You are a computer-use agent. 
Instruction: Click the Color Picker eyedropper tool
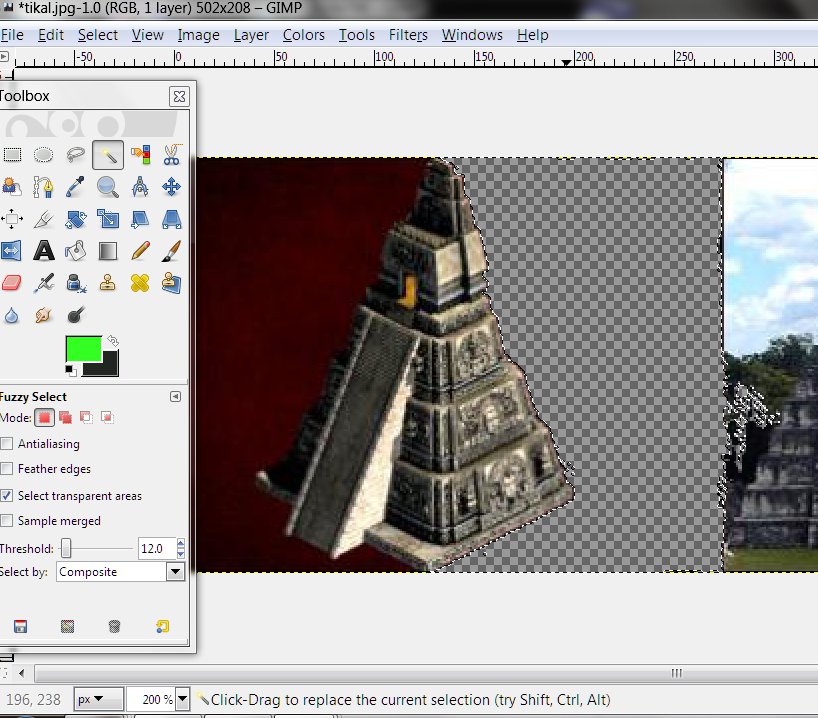pyautogui.click(x=76, y=187)
